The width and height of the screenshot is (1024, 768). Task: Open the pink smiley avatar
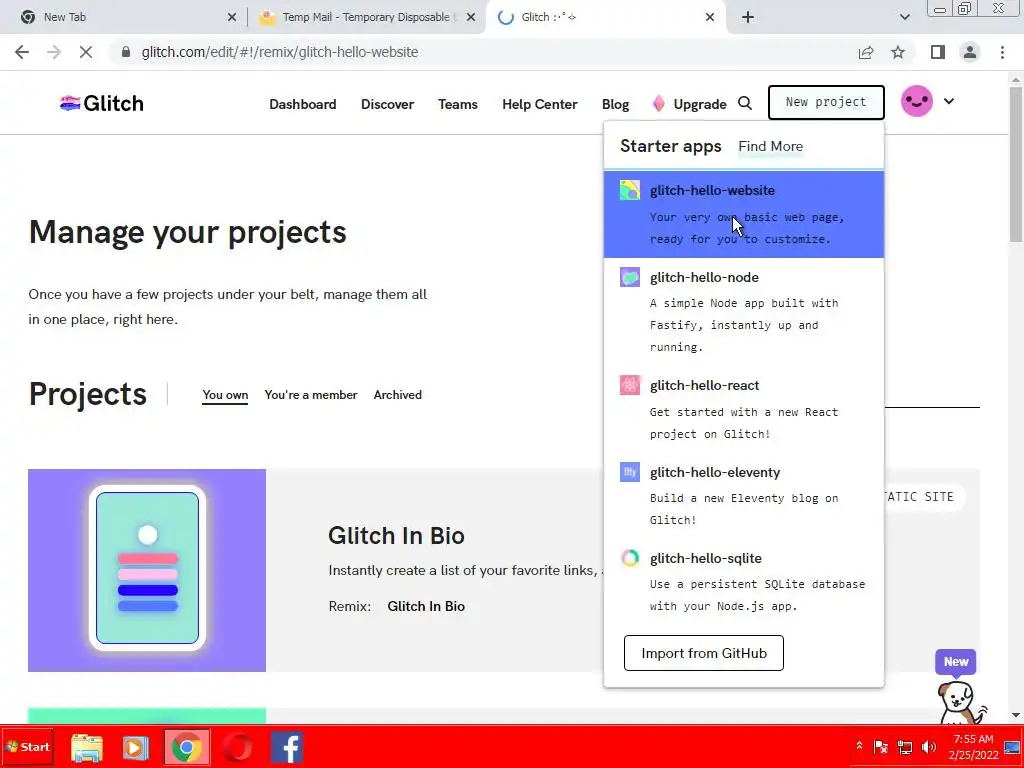pyautogui.click(x=916, y=101)
